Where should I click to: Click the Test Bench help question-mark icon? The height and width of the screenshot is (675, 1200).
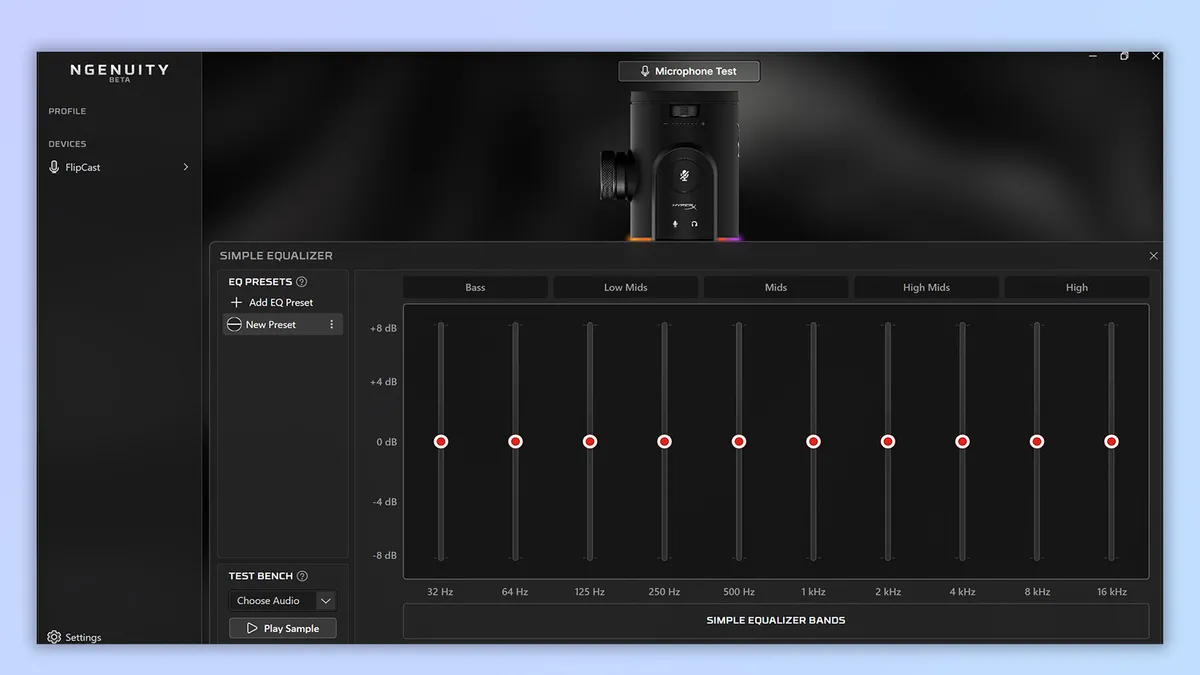pyautogui.click(x=302, y=576)
